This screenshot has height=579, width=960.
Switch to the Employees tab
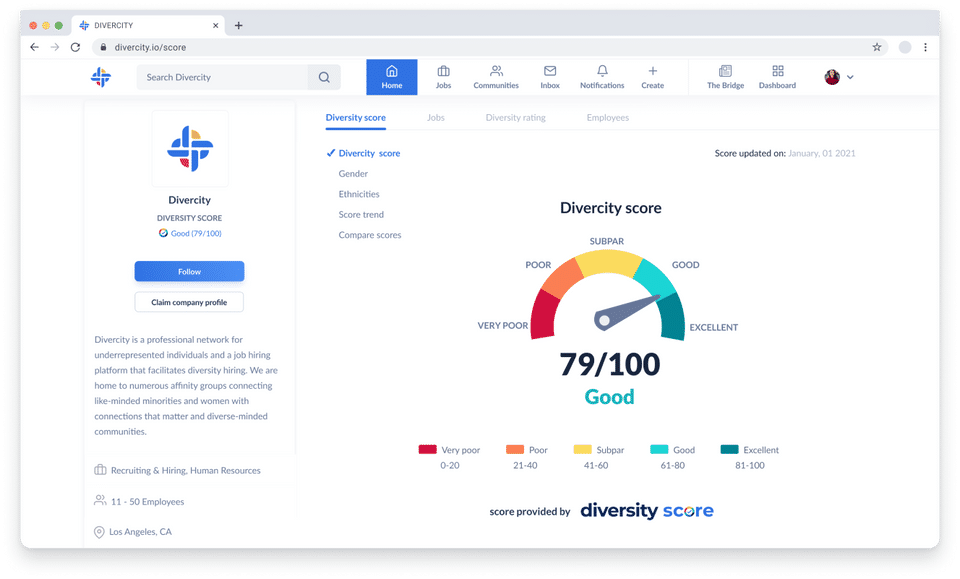tap(608, 118)
